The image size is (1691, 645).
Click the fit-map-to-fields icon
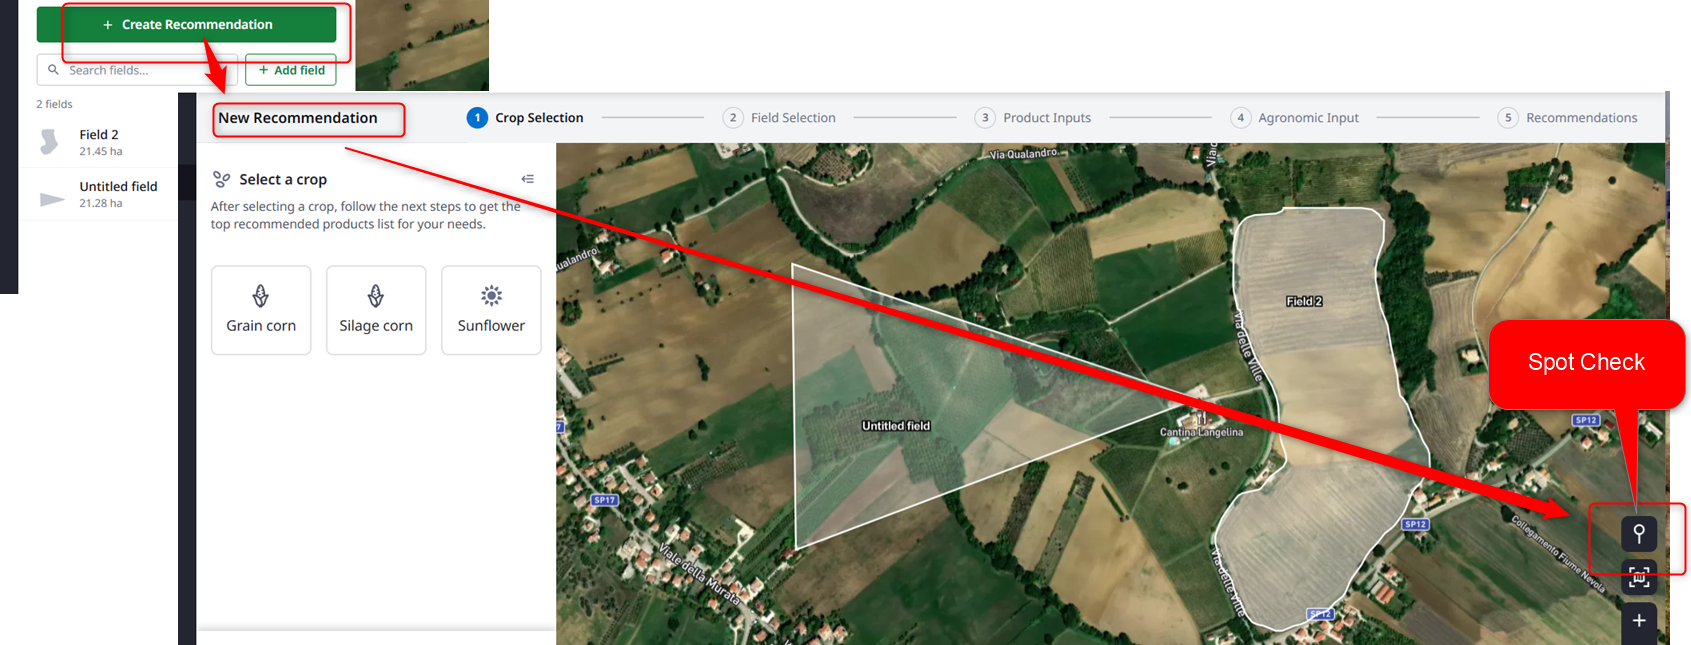coord(1638,577)
